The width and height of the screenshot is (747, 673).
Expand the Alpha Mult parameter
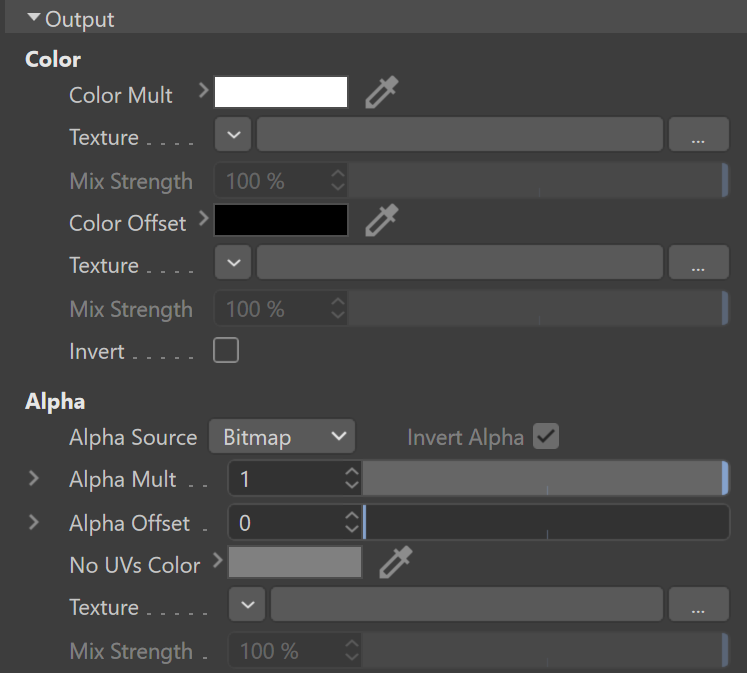33,478
